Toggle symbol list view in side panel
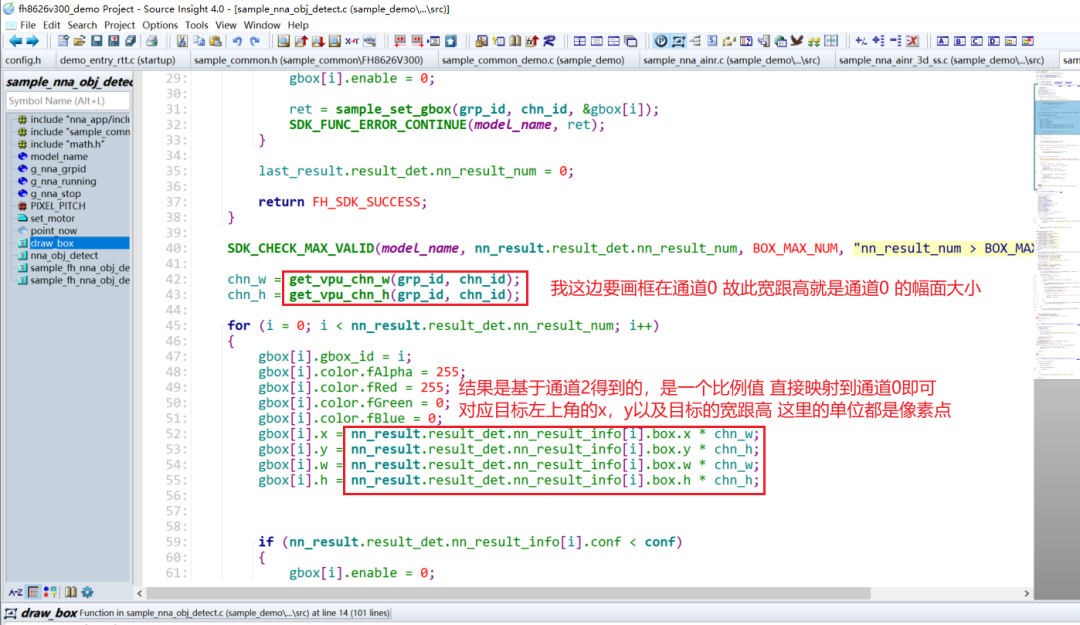 [33, 592]
